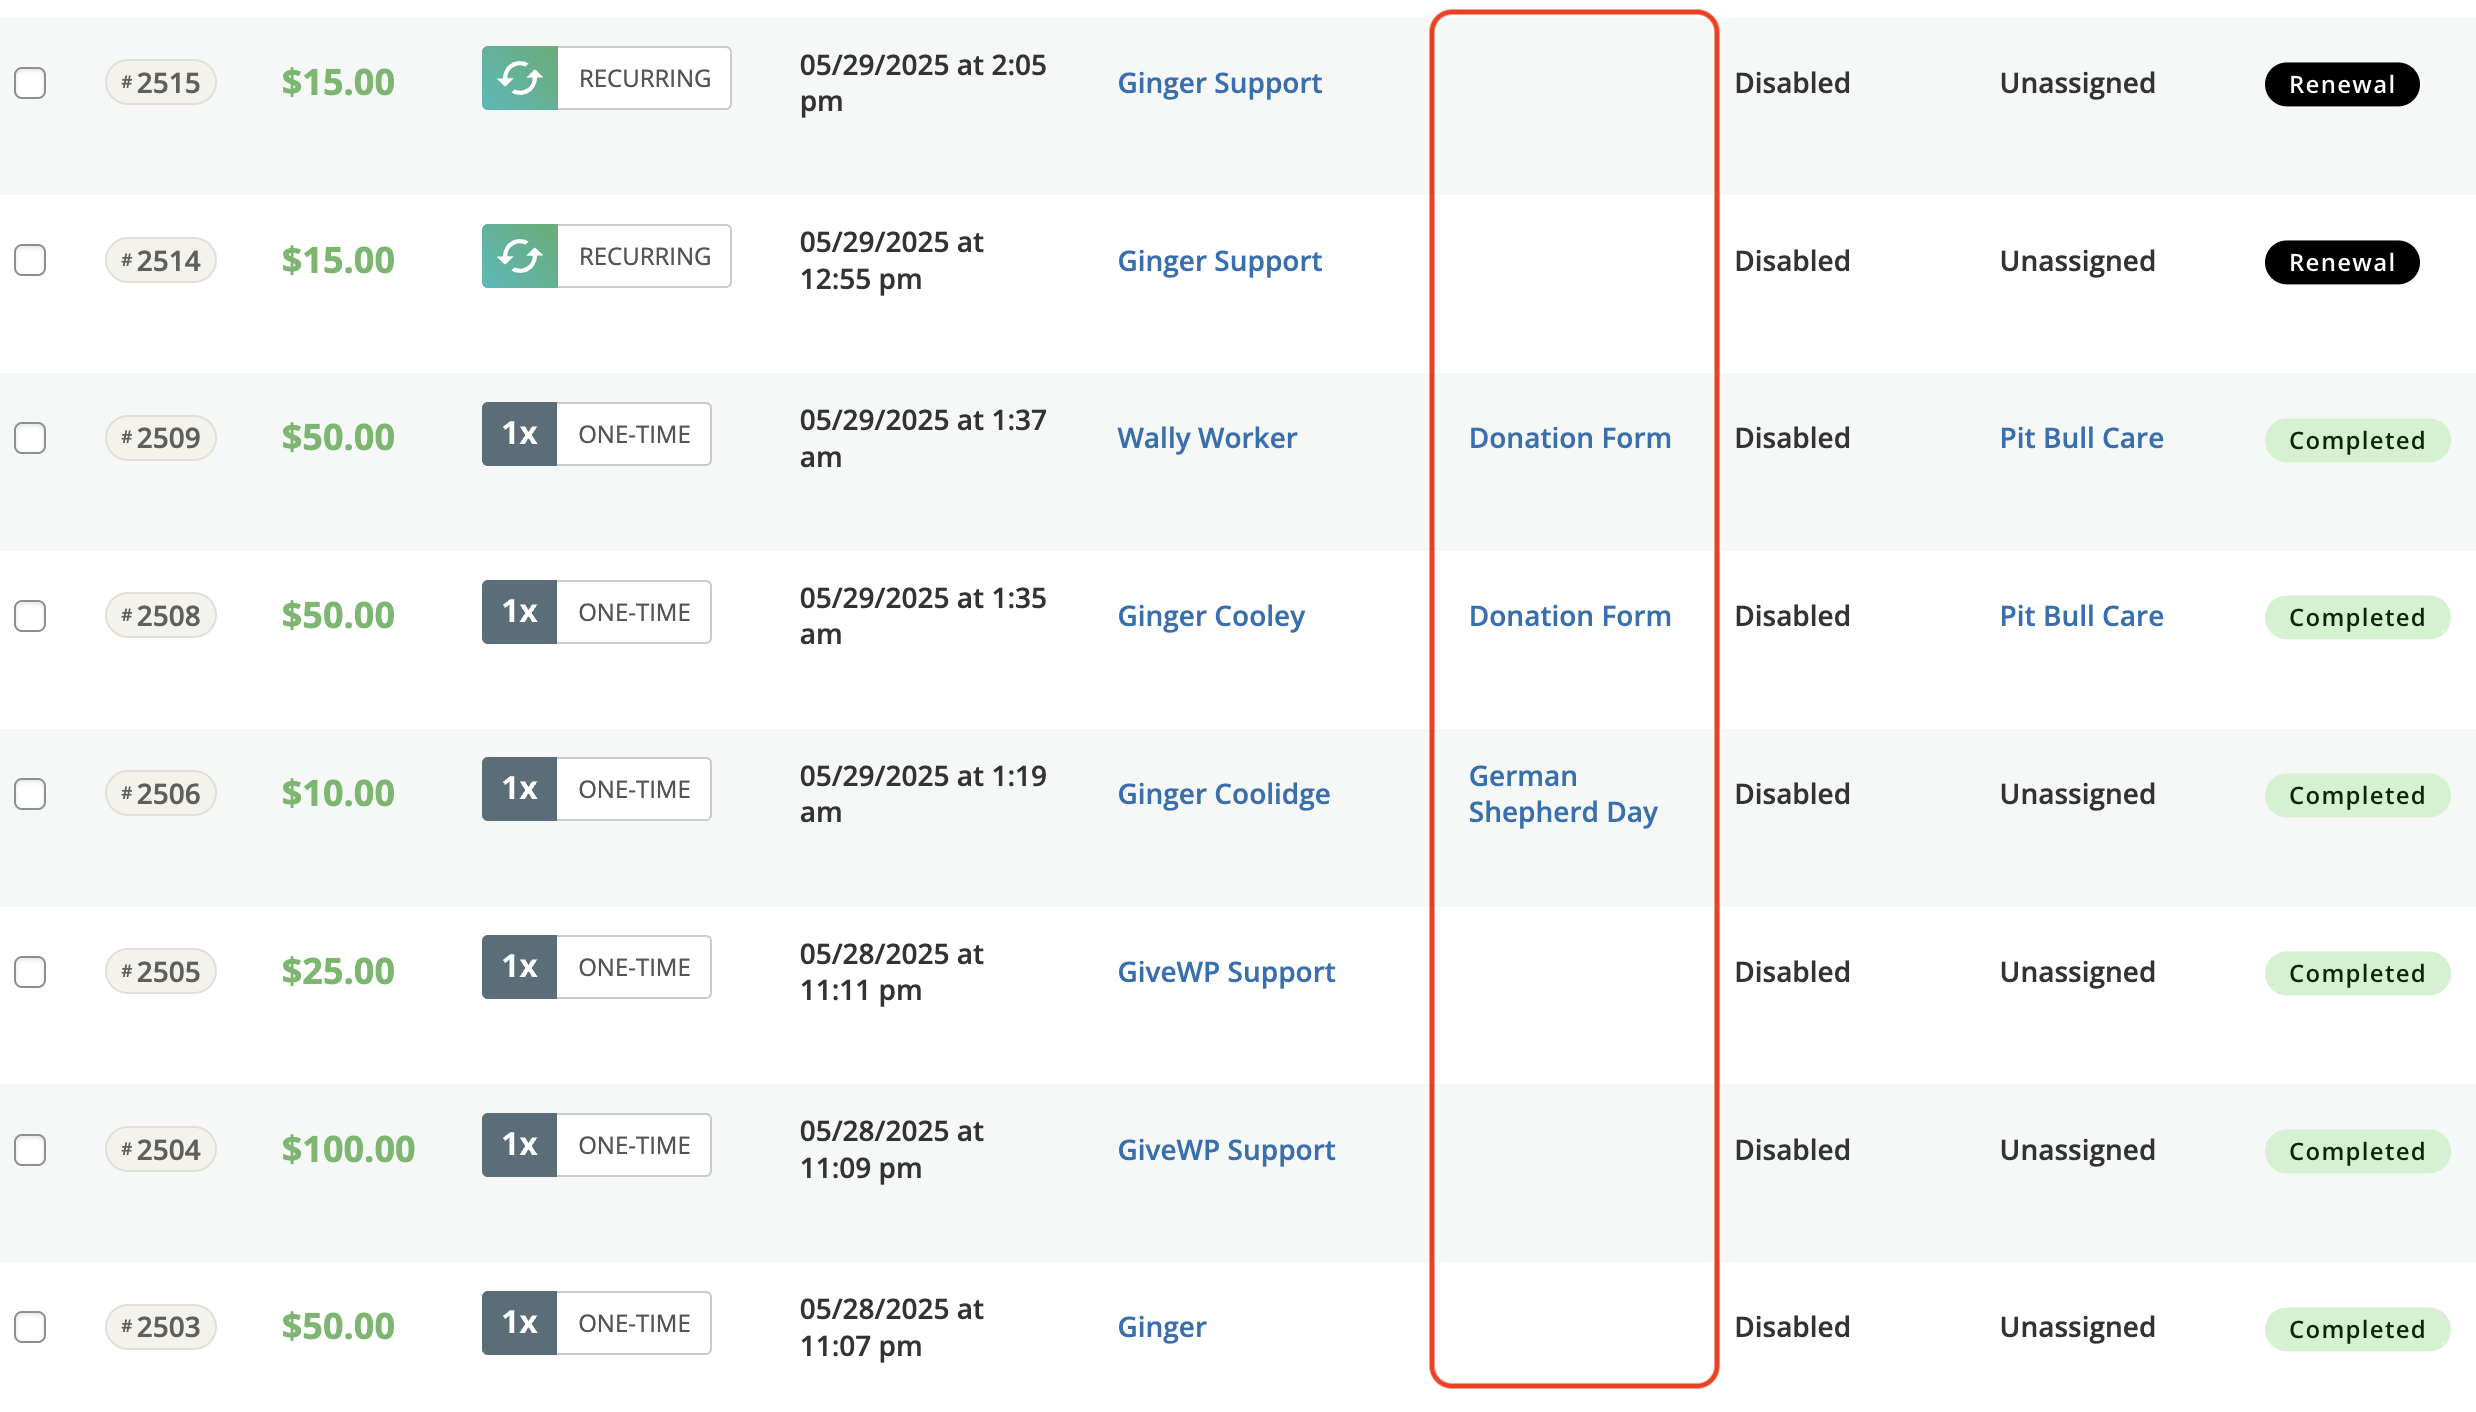Open GiveWP Support donor on #2504
Screen dimensions: 2476x1412
click(1226, 1150)
